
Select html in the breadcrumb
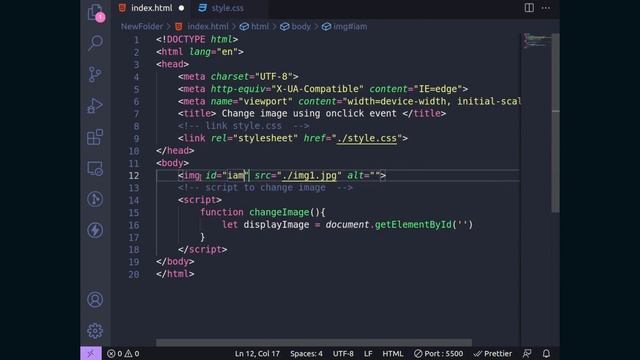260,27
